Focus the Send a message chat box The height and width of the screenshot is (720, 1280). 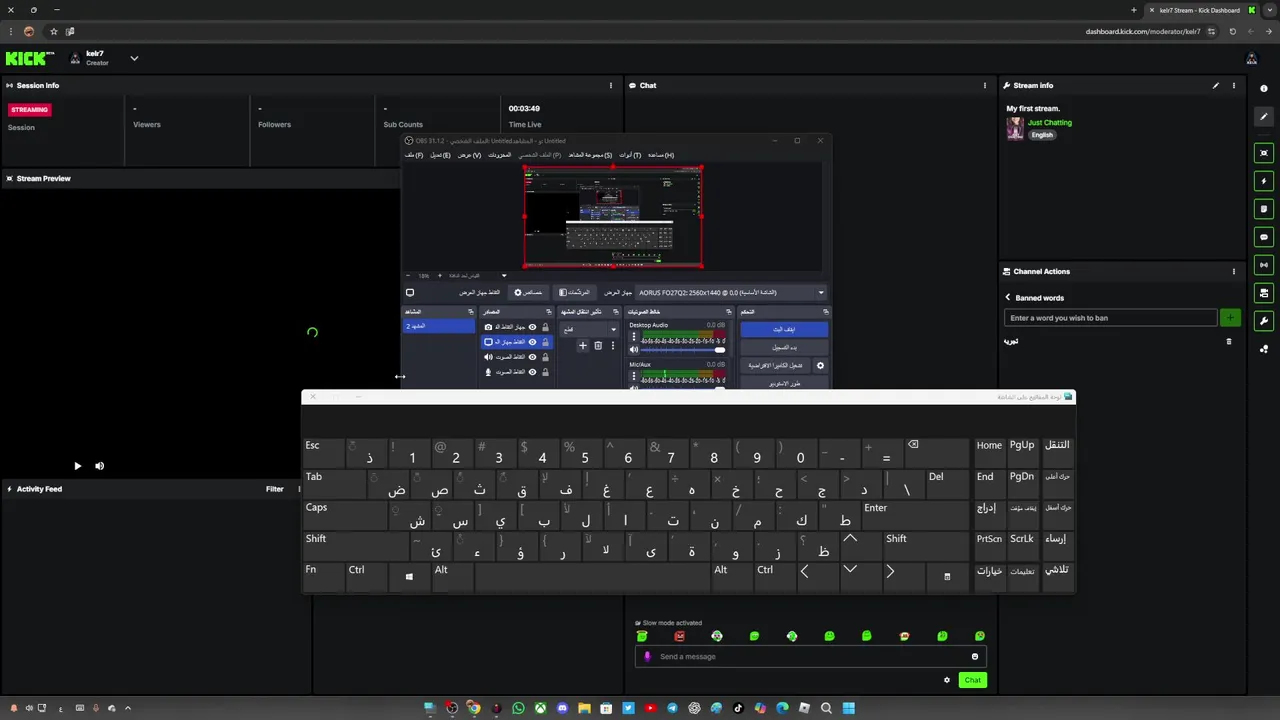810,656
